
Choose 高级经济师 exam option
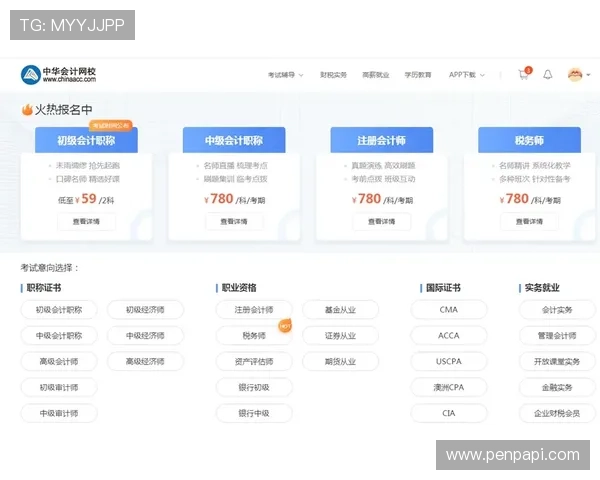145,361
